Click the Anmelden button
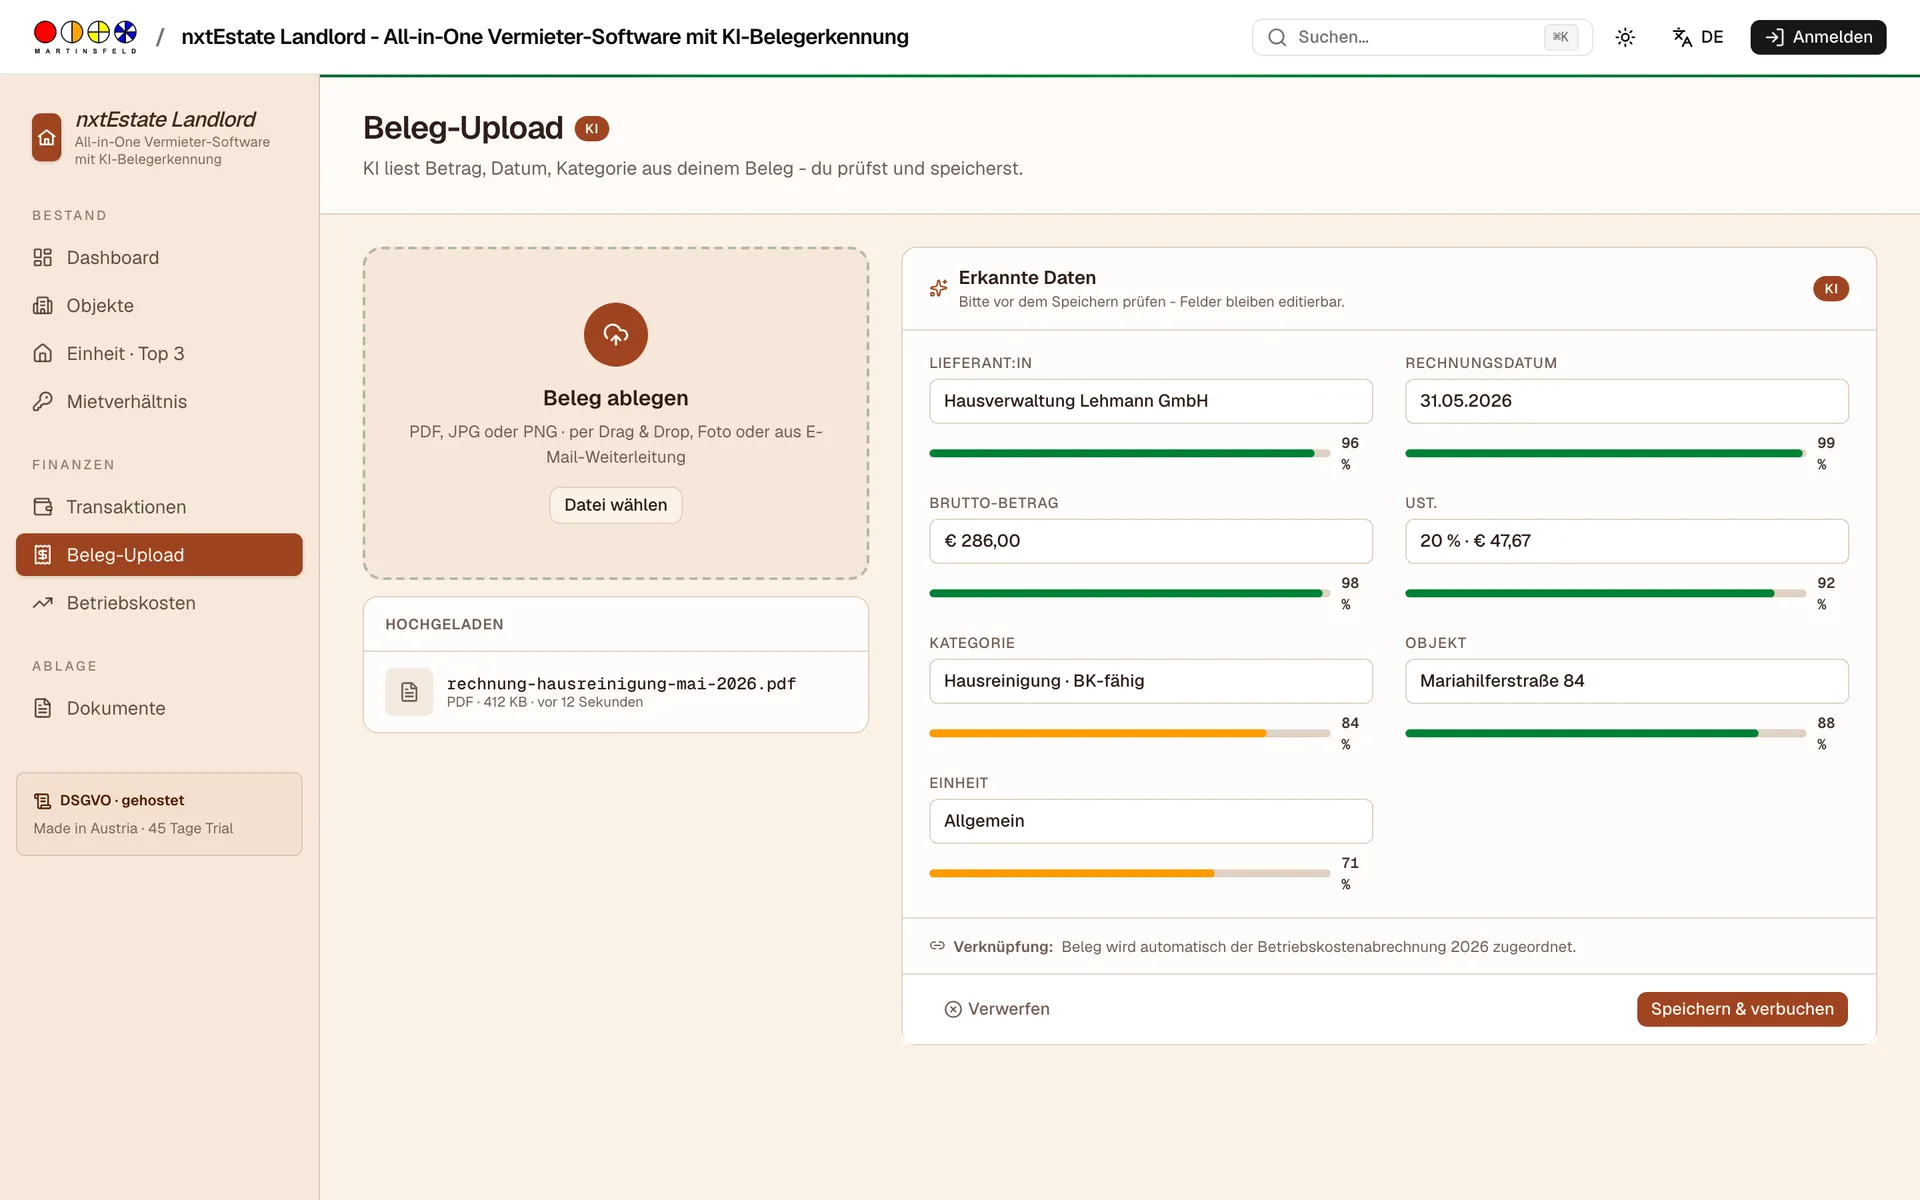This screenshot has width=1920, height=1200. (1818, 37)
